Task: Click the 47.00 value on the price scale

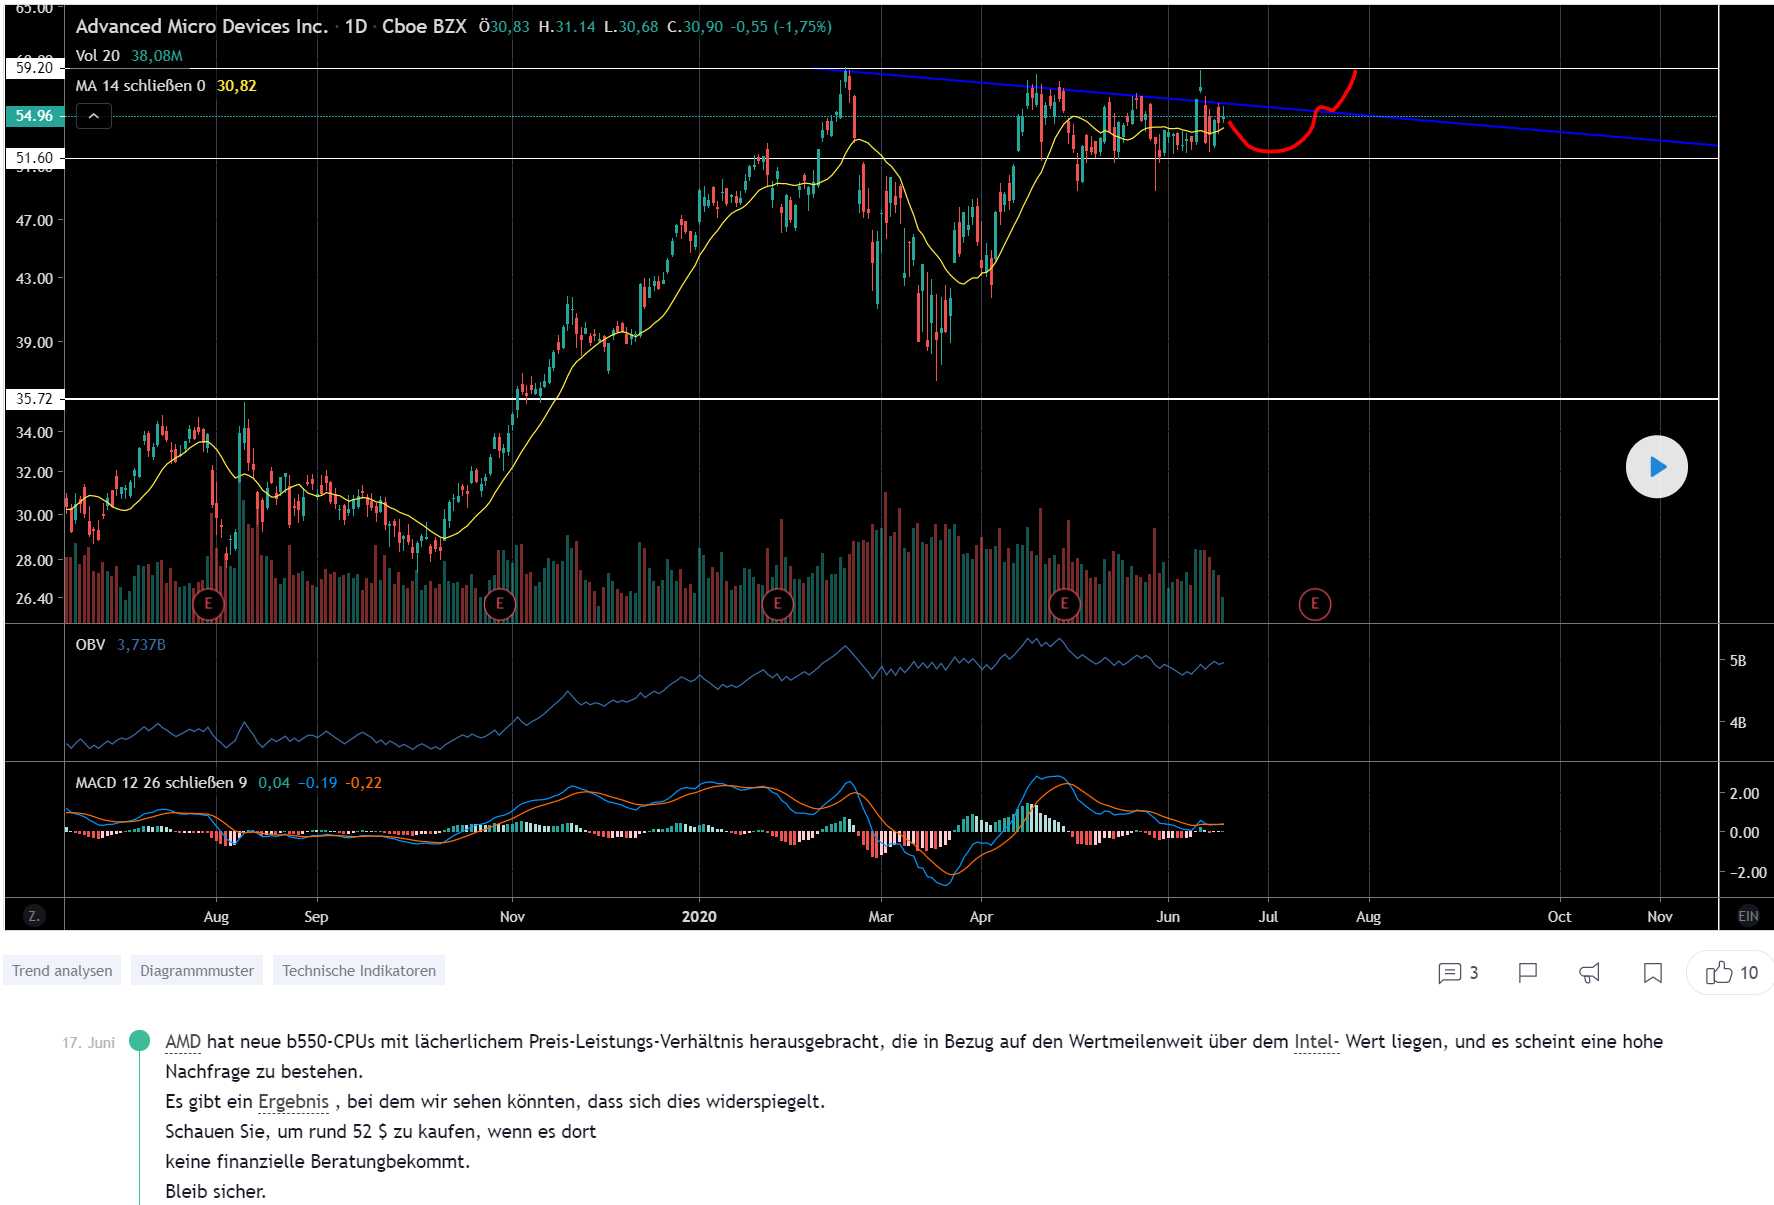Action: tap(34, 221)
